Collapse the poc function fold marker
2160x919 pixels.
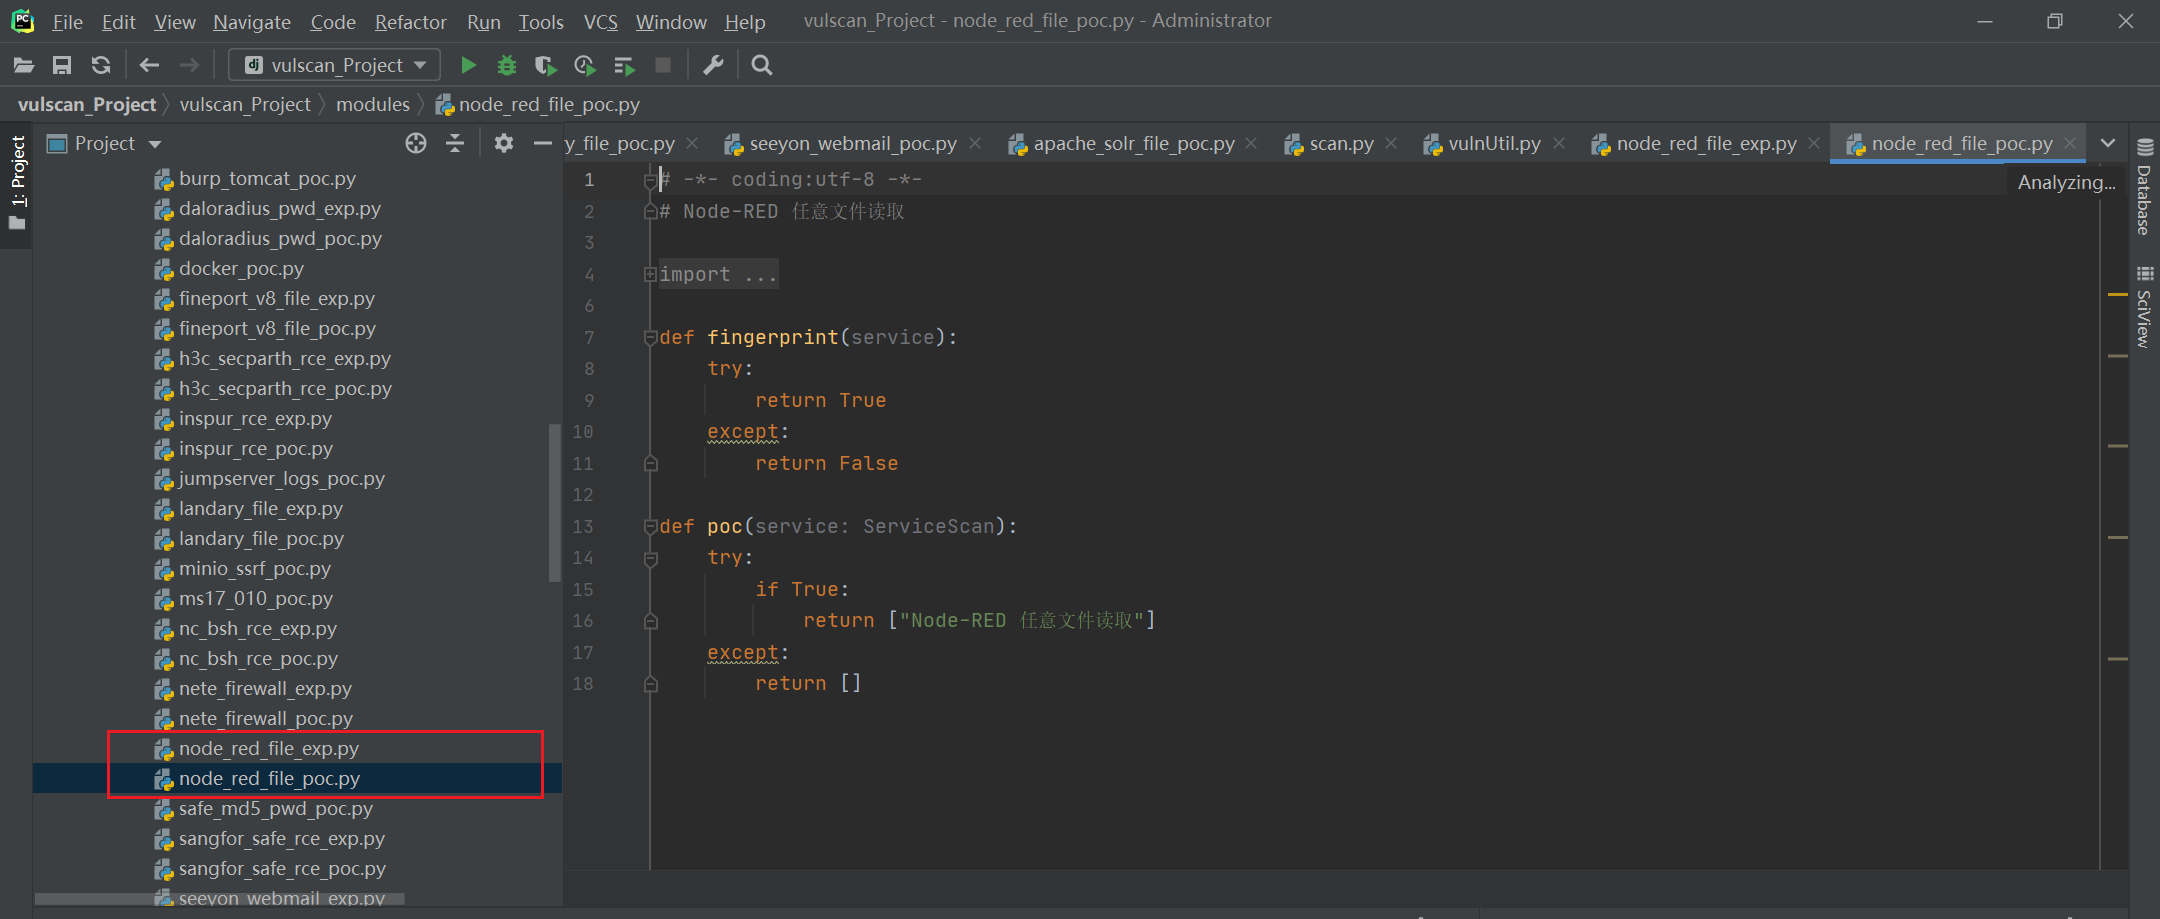tap(650, 527)
